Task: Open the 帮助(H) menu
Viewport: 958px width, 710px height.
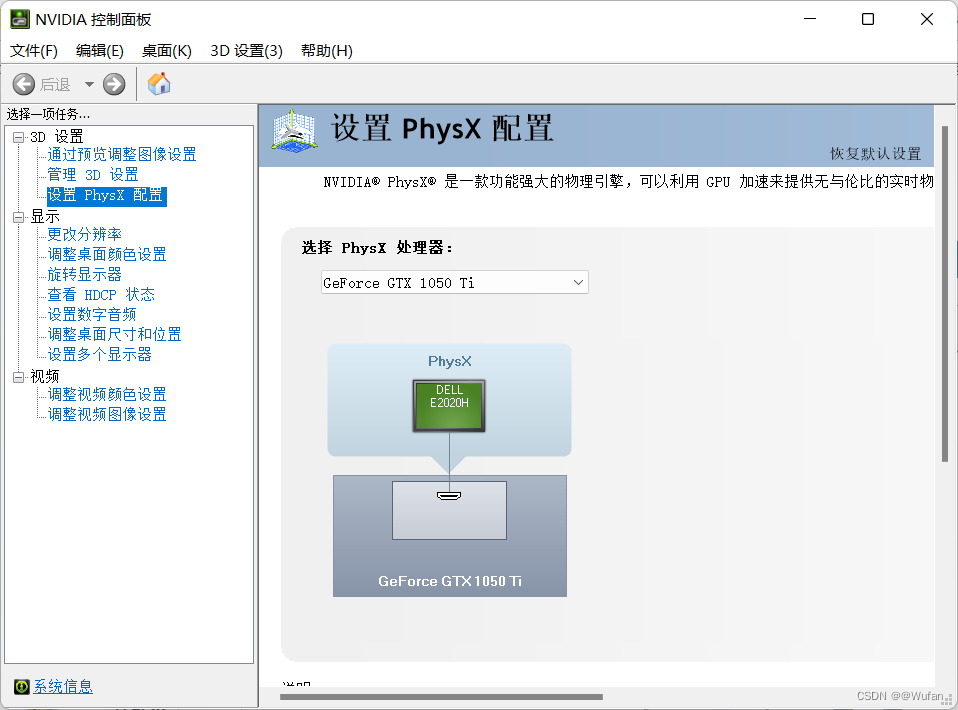Action: pos(327,51)
